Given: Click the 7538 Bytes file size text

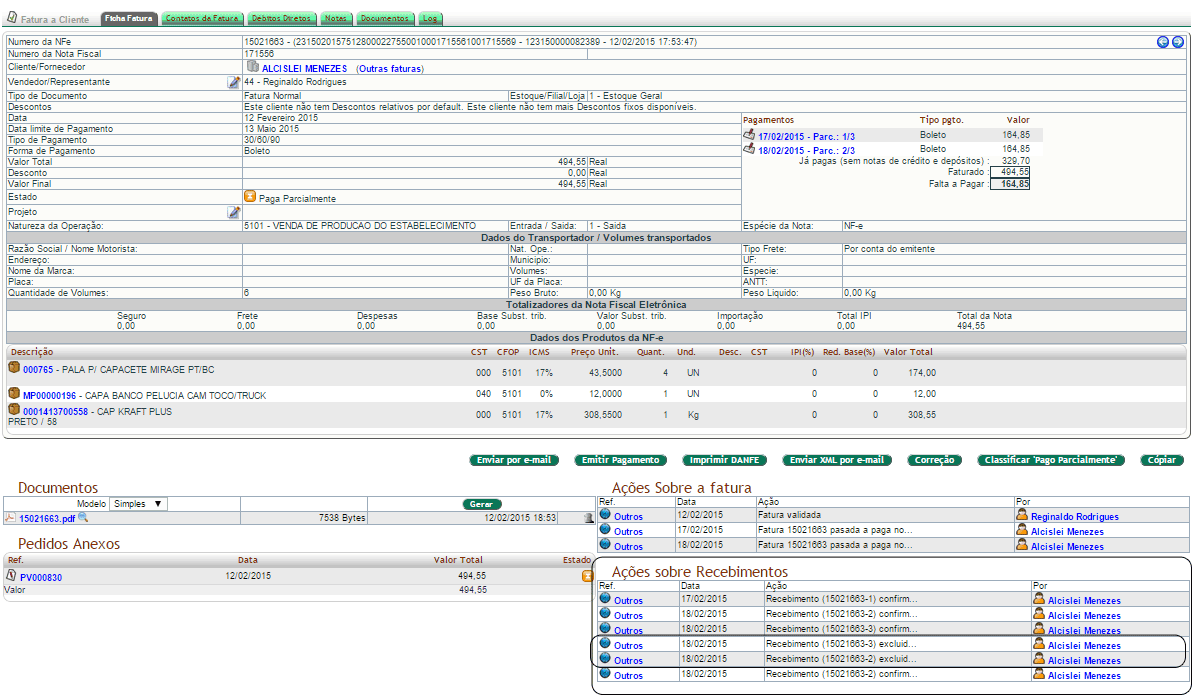Looking at the screenshot, I should [342, 518].
